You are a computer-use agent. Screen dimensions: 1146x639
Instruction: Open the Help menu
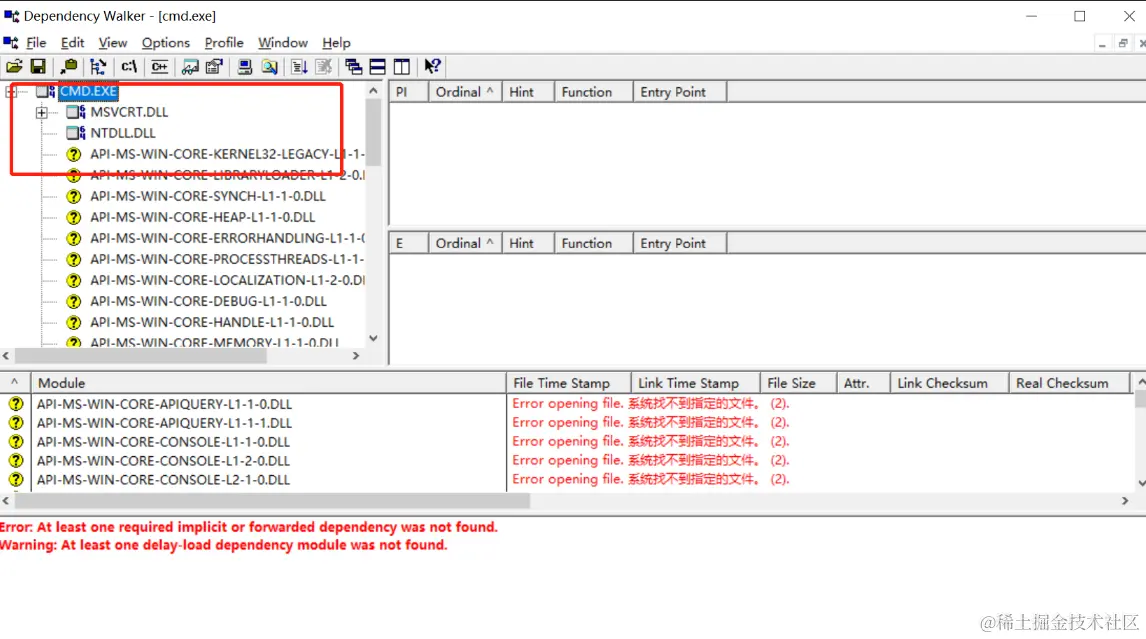pyautogui.click(x=336, y=42)
